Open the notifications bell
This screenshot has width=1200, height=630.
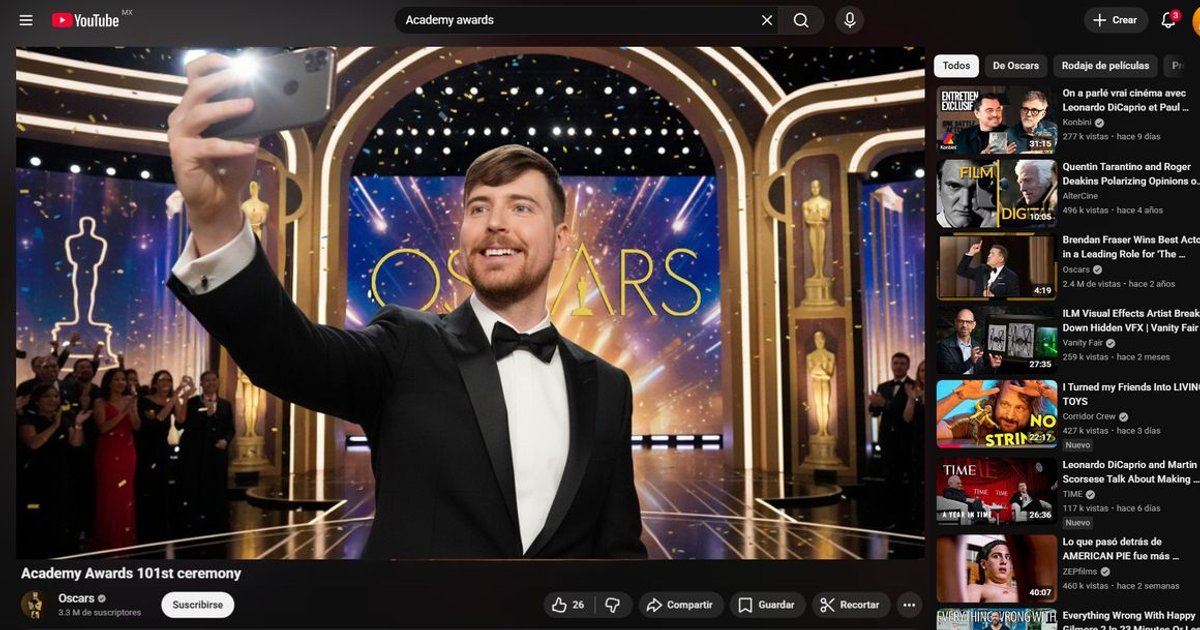(x=1168, y=20)
